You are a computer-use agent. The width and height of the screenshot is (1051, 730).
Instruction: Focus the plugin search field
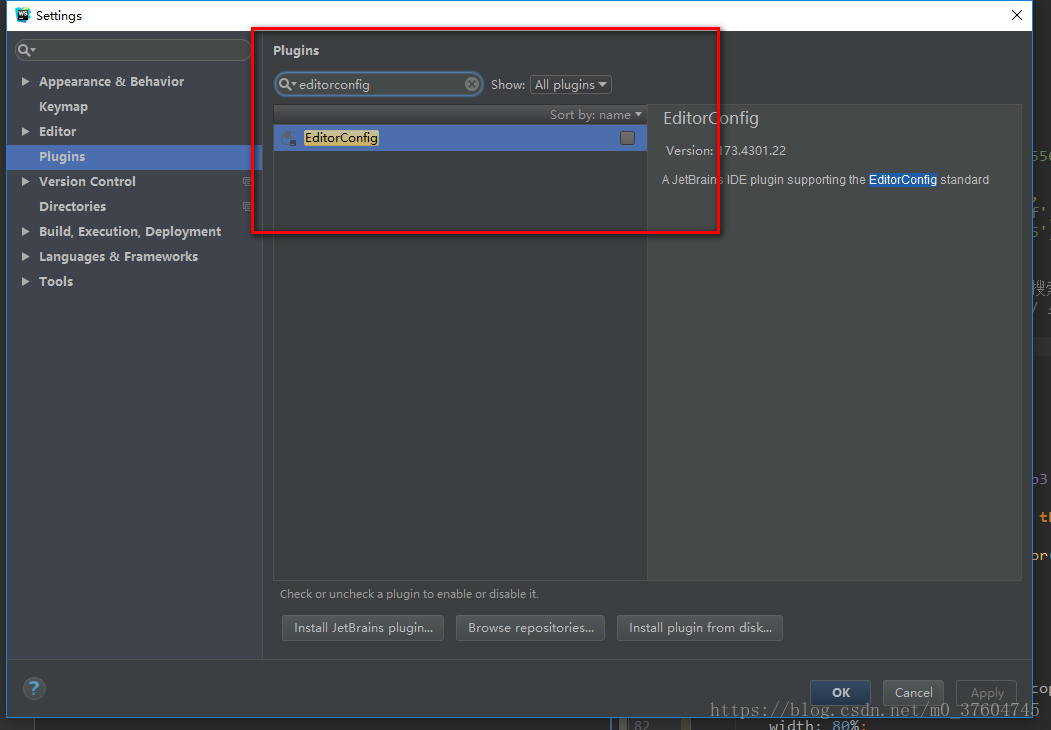tap(379, 84)
